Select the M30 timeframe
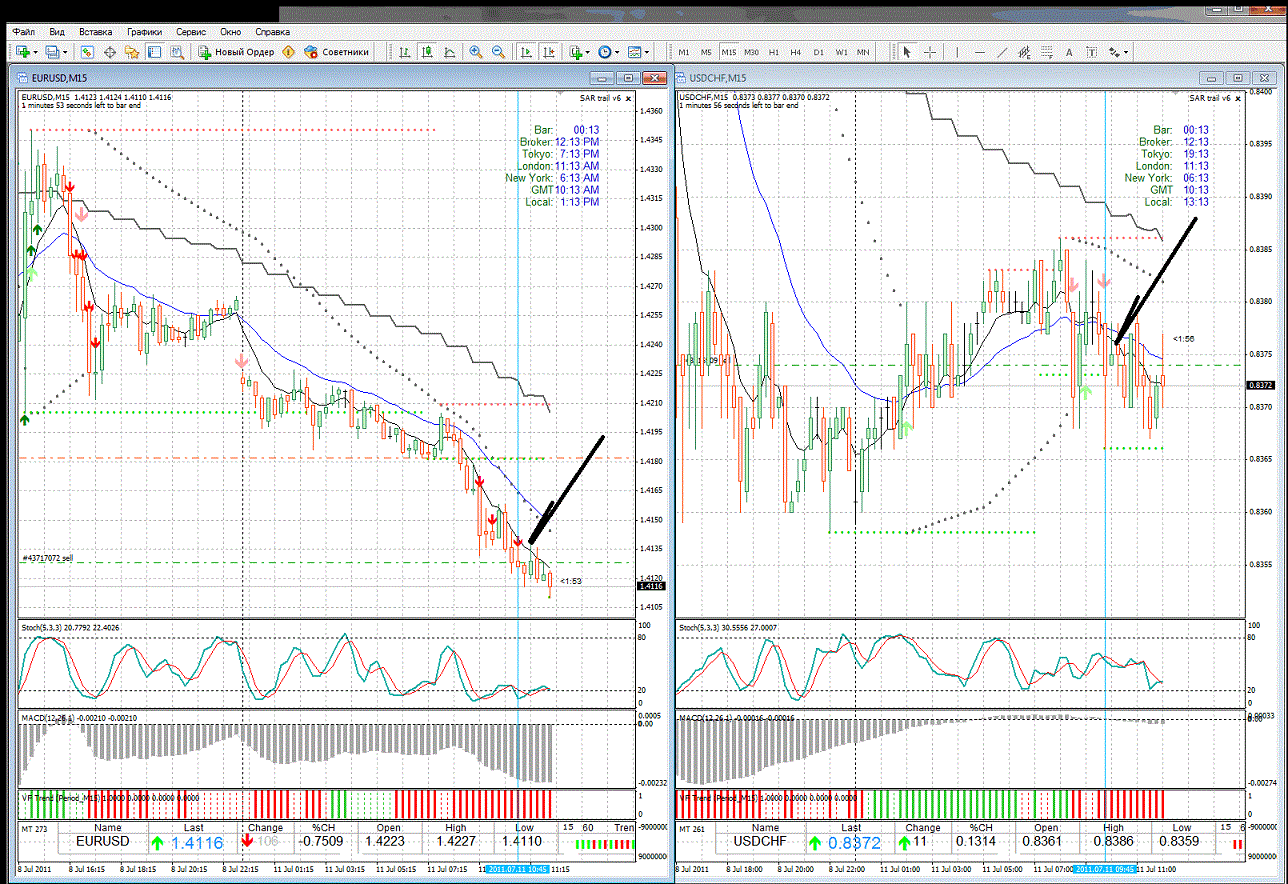1288x884 pixels. point(751,51)
